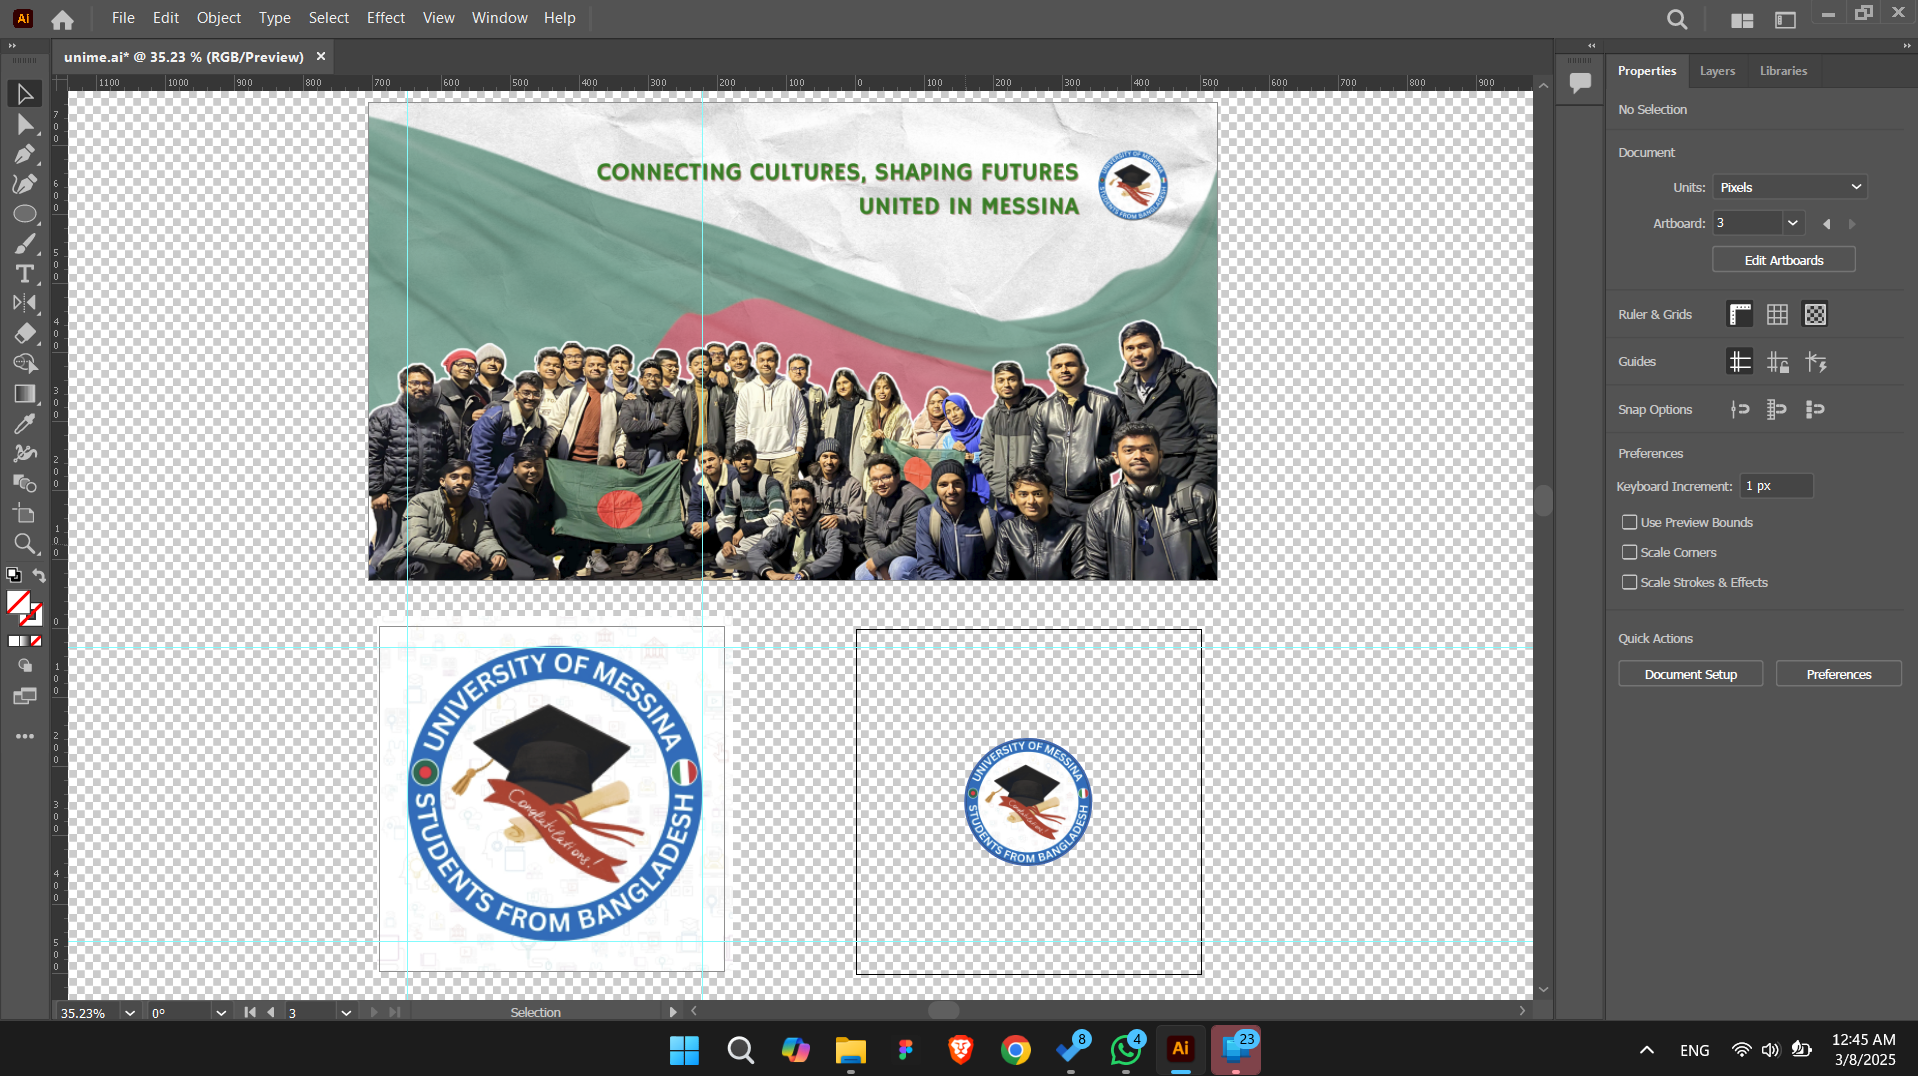This screenshot has height=1076, width=1918.
Task: Enable Scale Corners checkbox
Action: pos(1629,552)
